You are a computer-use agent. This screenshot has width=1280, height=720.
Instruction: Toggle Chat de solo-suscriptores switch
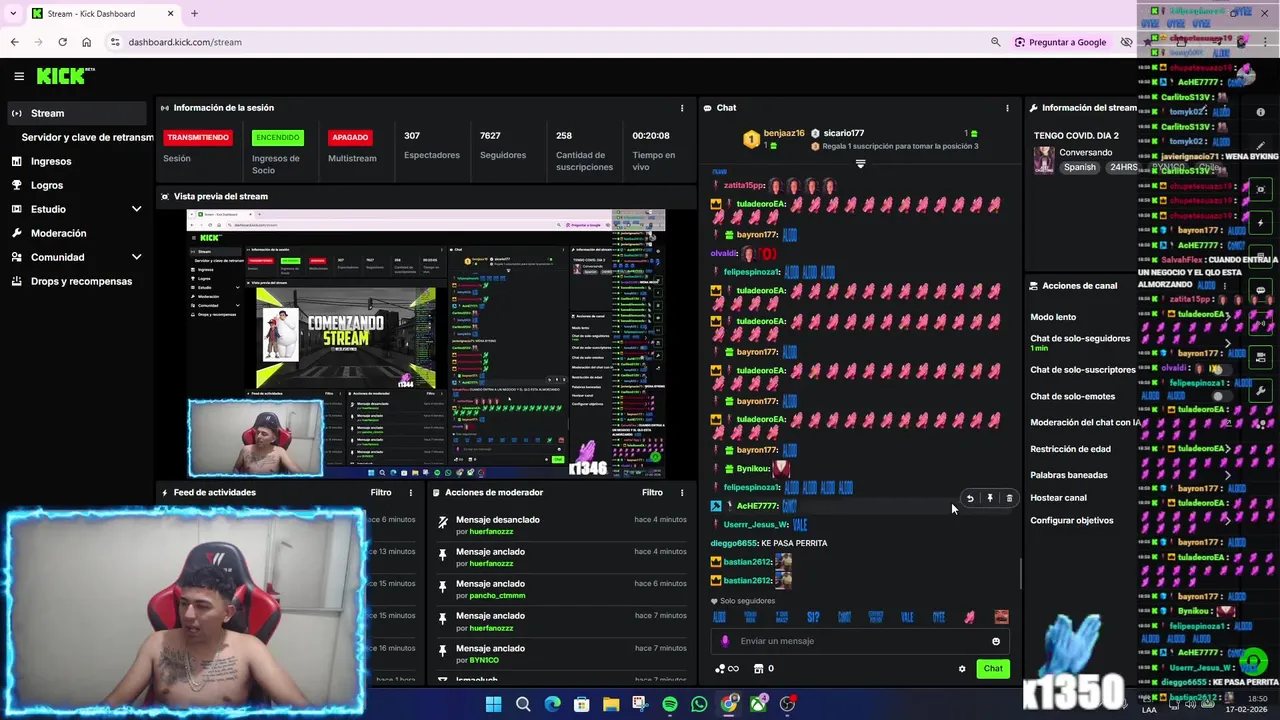point(1220,370)
